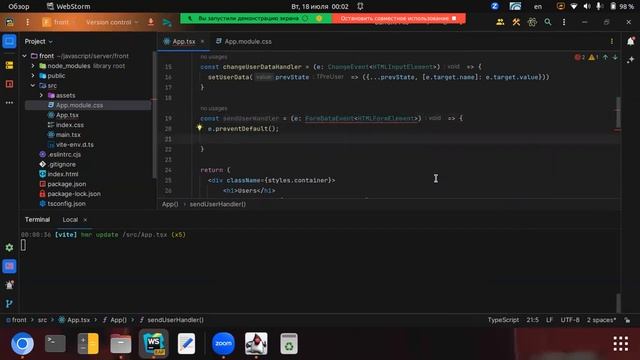Jump to the next highlighted error arrow

tap(615, 57)
